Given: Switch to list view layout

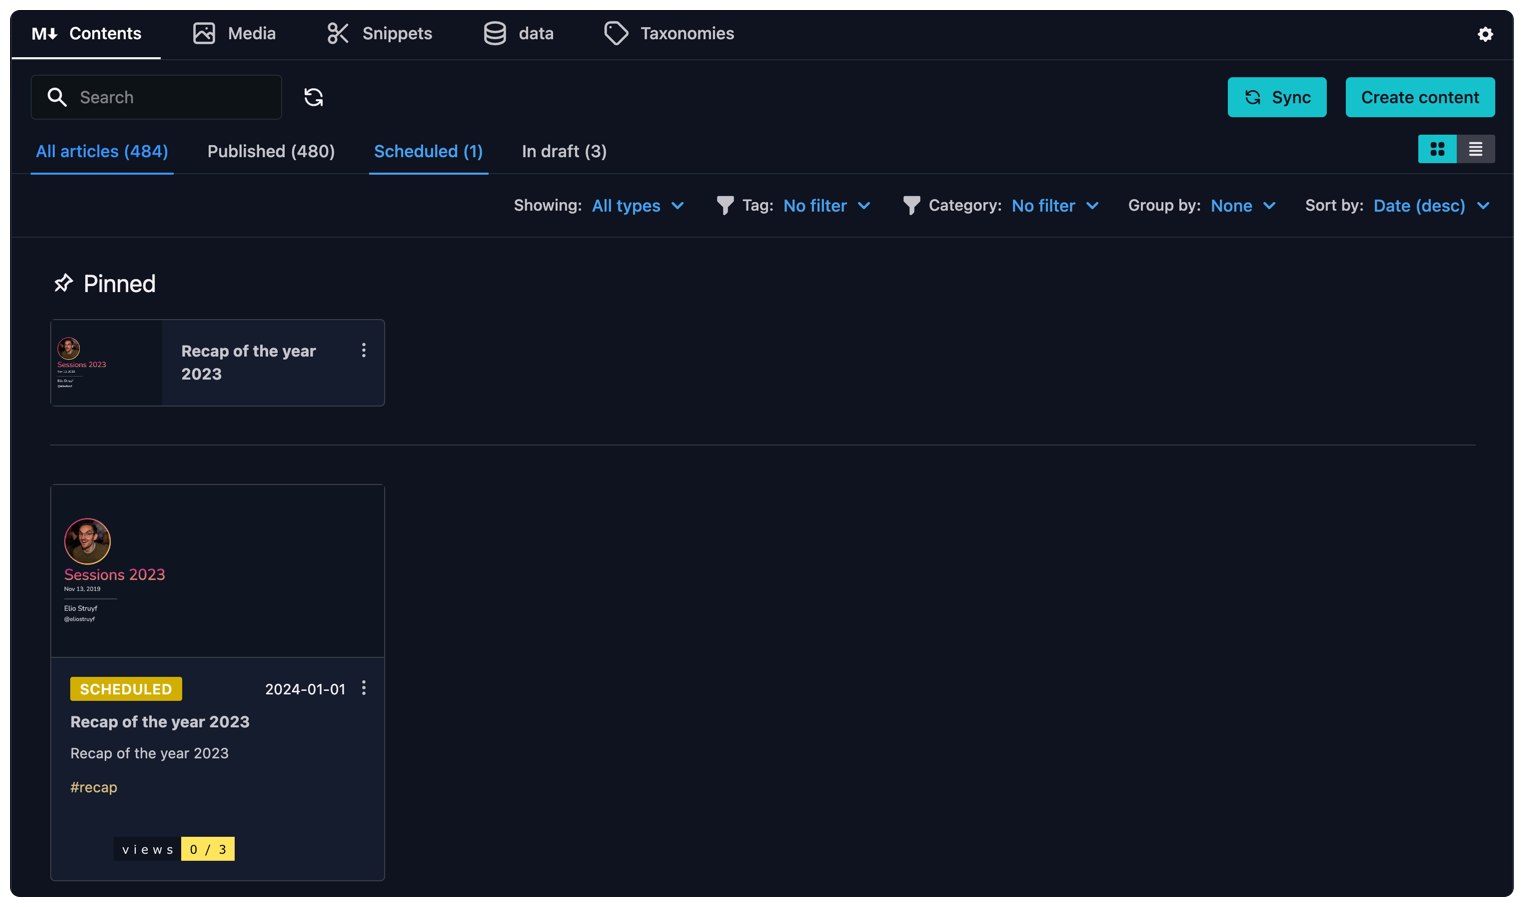Looking at the screenshot, I should [x=1475, y=149].
